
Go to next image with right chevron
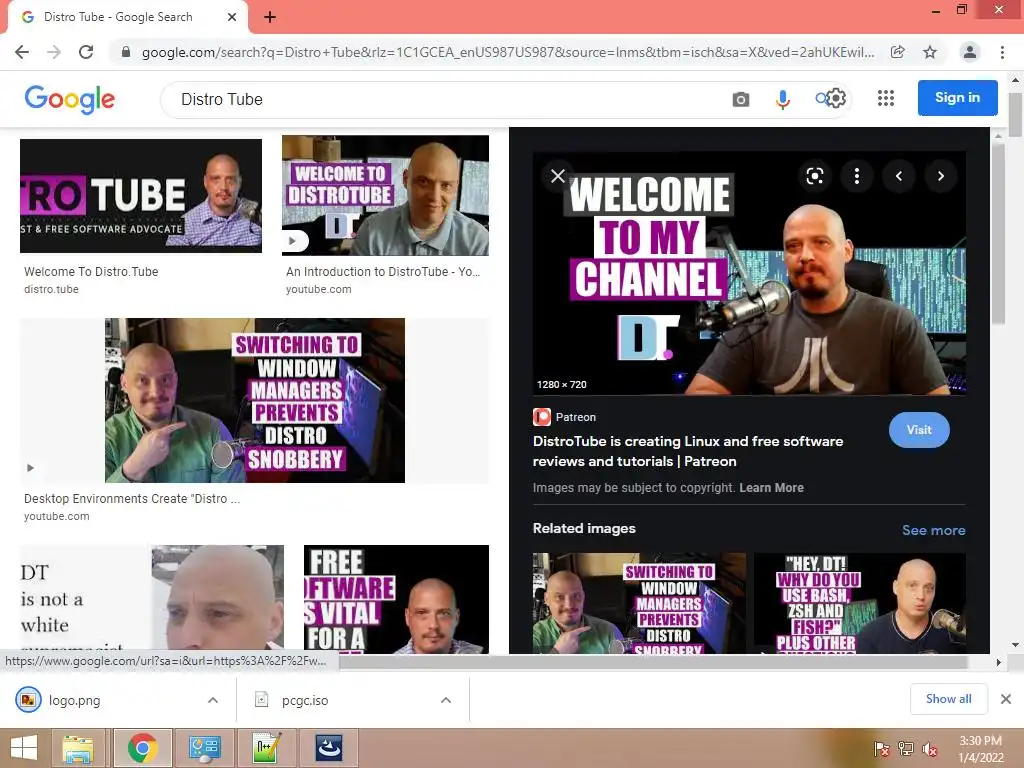point(941,176)
